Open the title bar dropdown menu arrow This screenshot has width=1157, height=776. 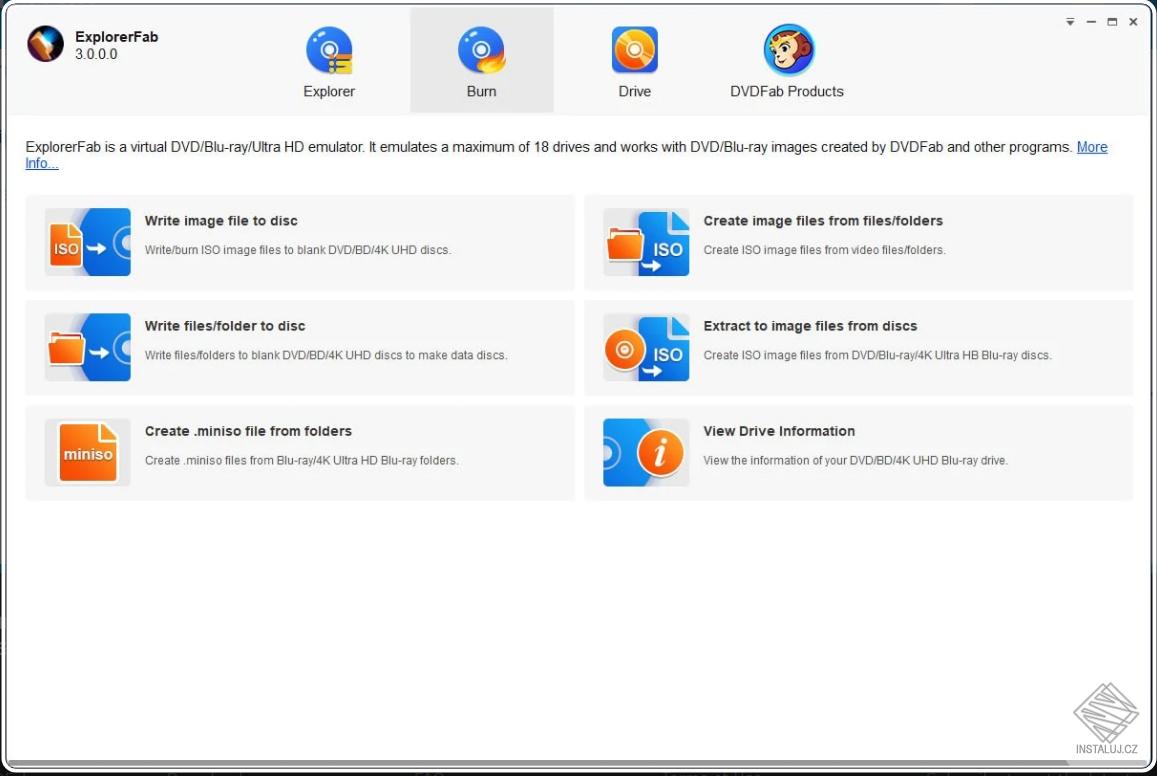(x=1070, y=22)
